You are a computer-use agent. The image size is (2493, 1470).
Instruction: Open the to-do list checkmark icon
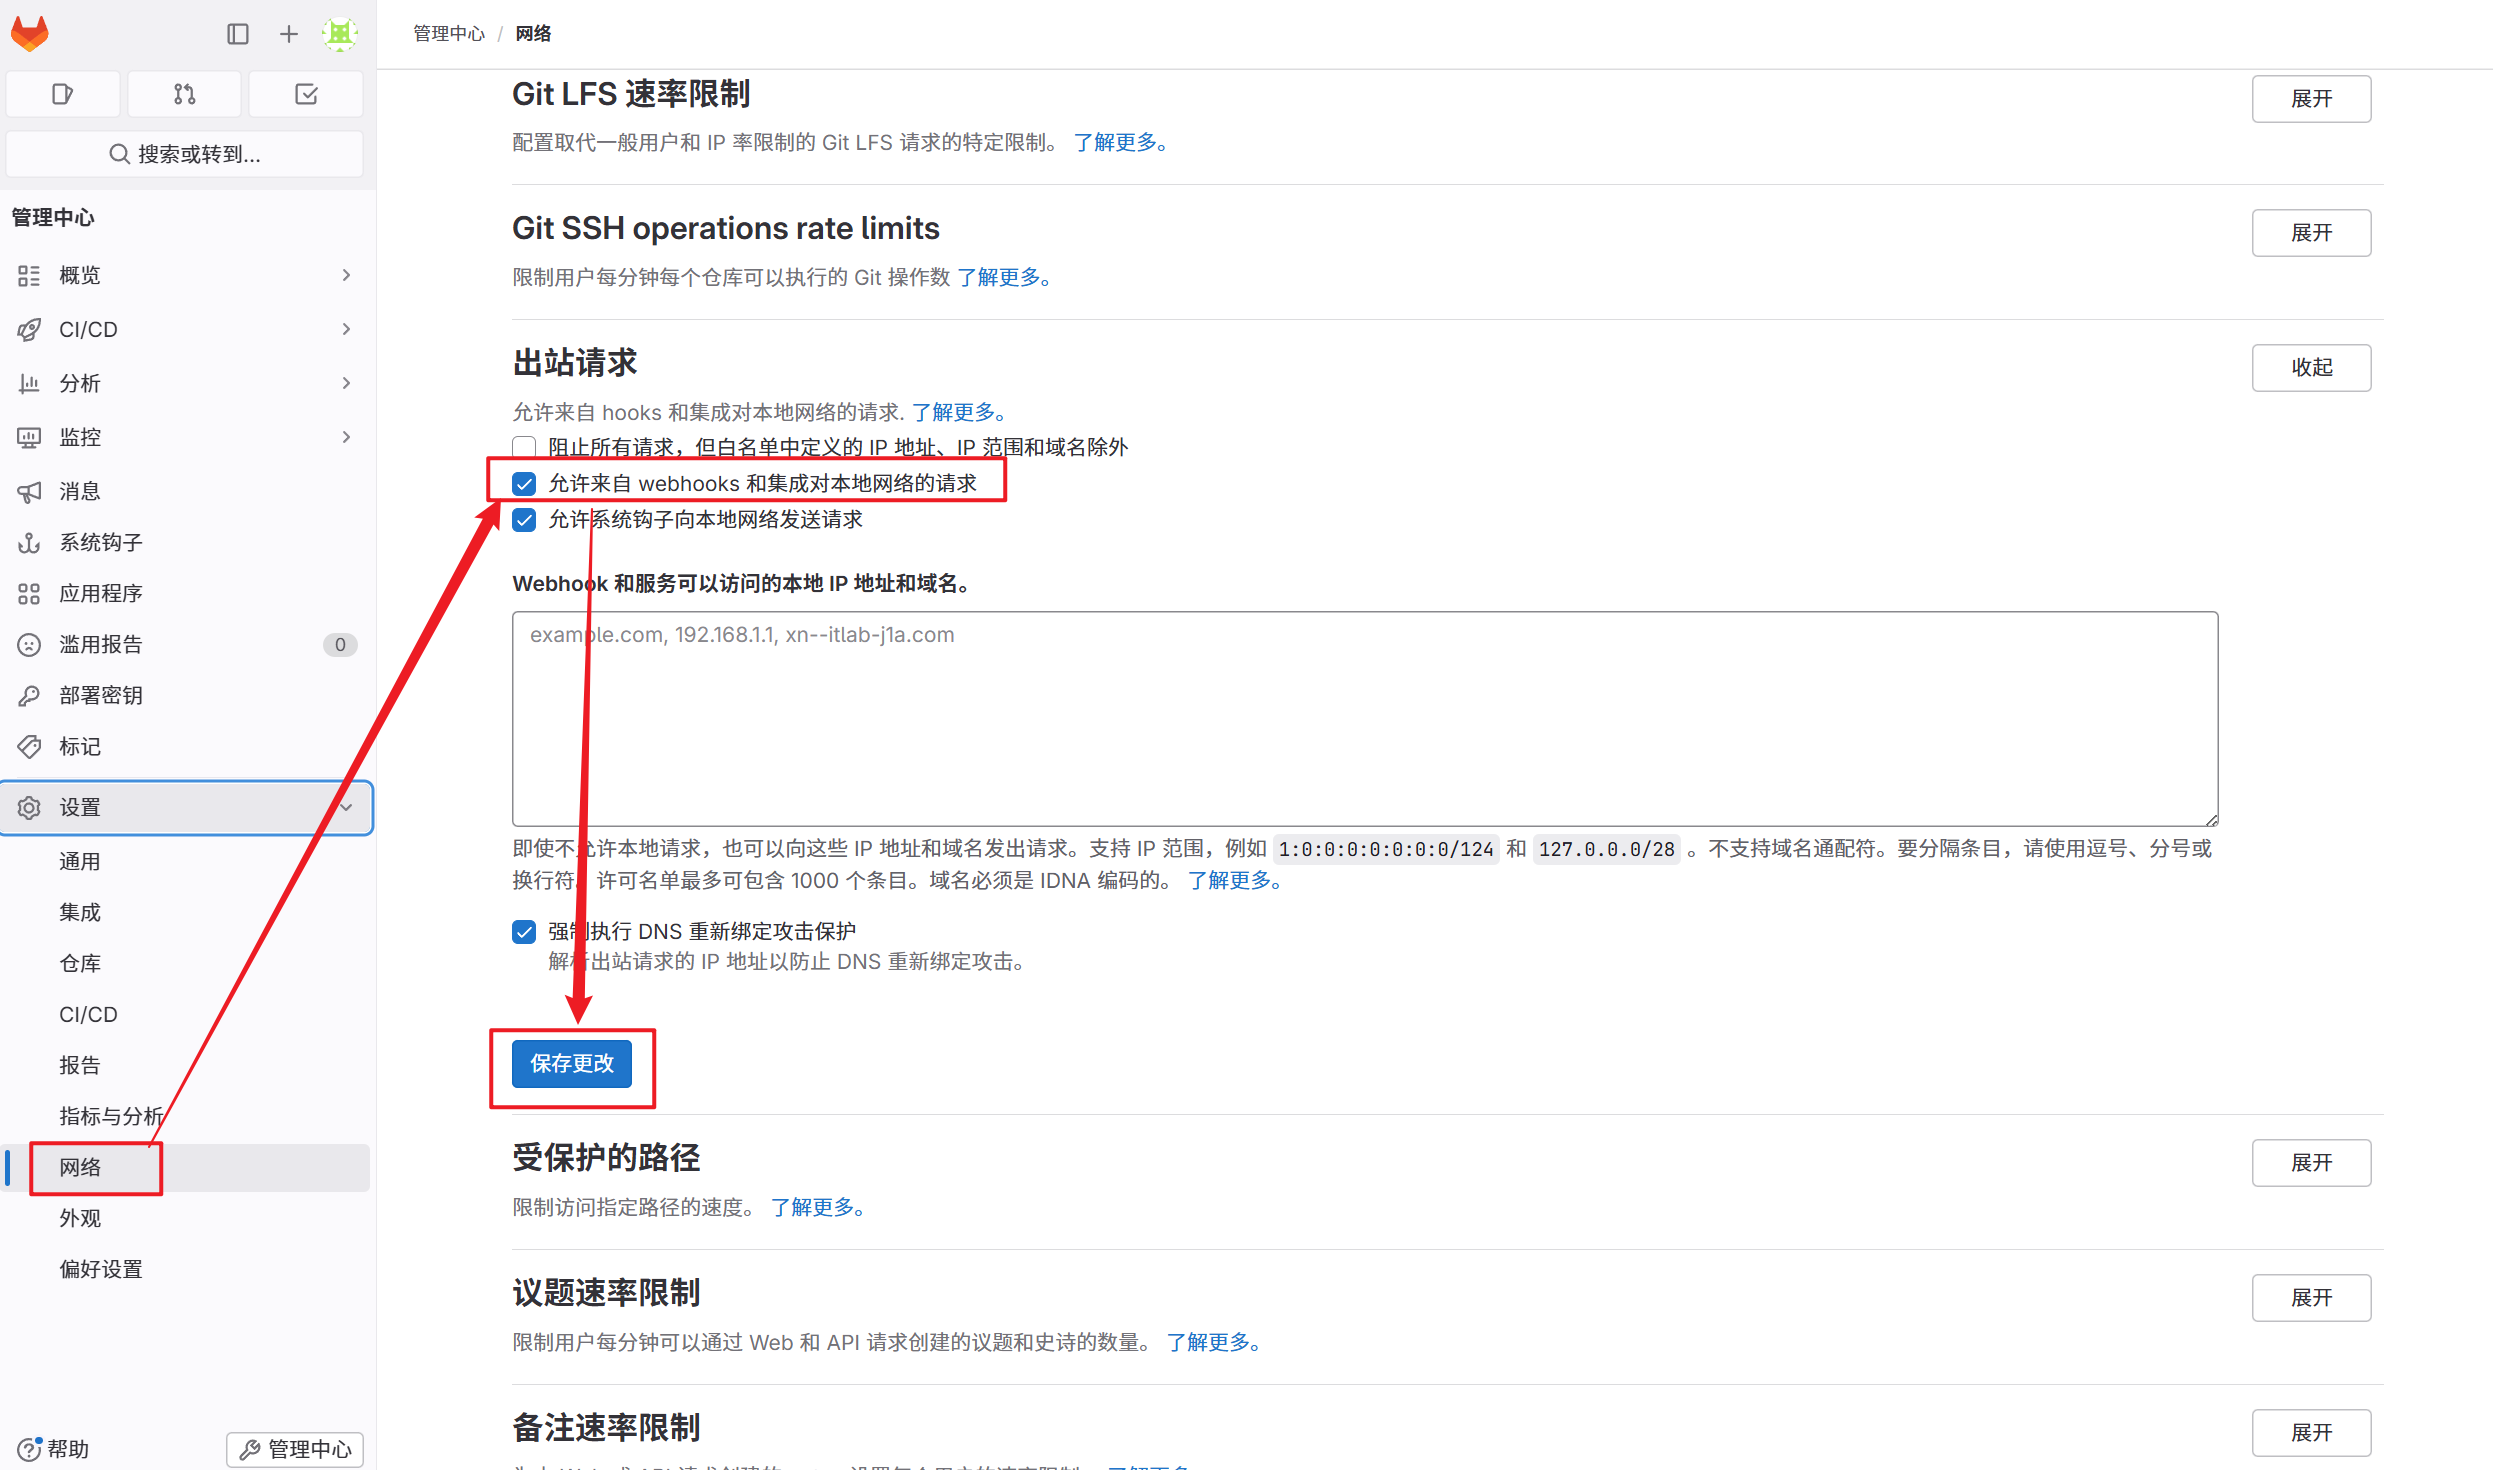click(x=306, y=94)
